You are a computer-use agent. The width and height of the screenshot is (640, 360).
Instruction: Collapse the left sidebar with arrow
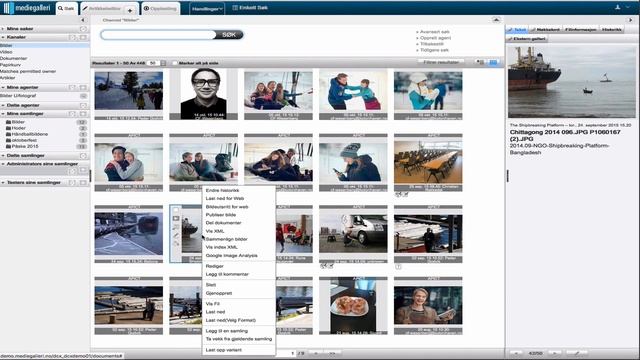tap(82, 20)
